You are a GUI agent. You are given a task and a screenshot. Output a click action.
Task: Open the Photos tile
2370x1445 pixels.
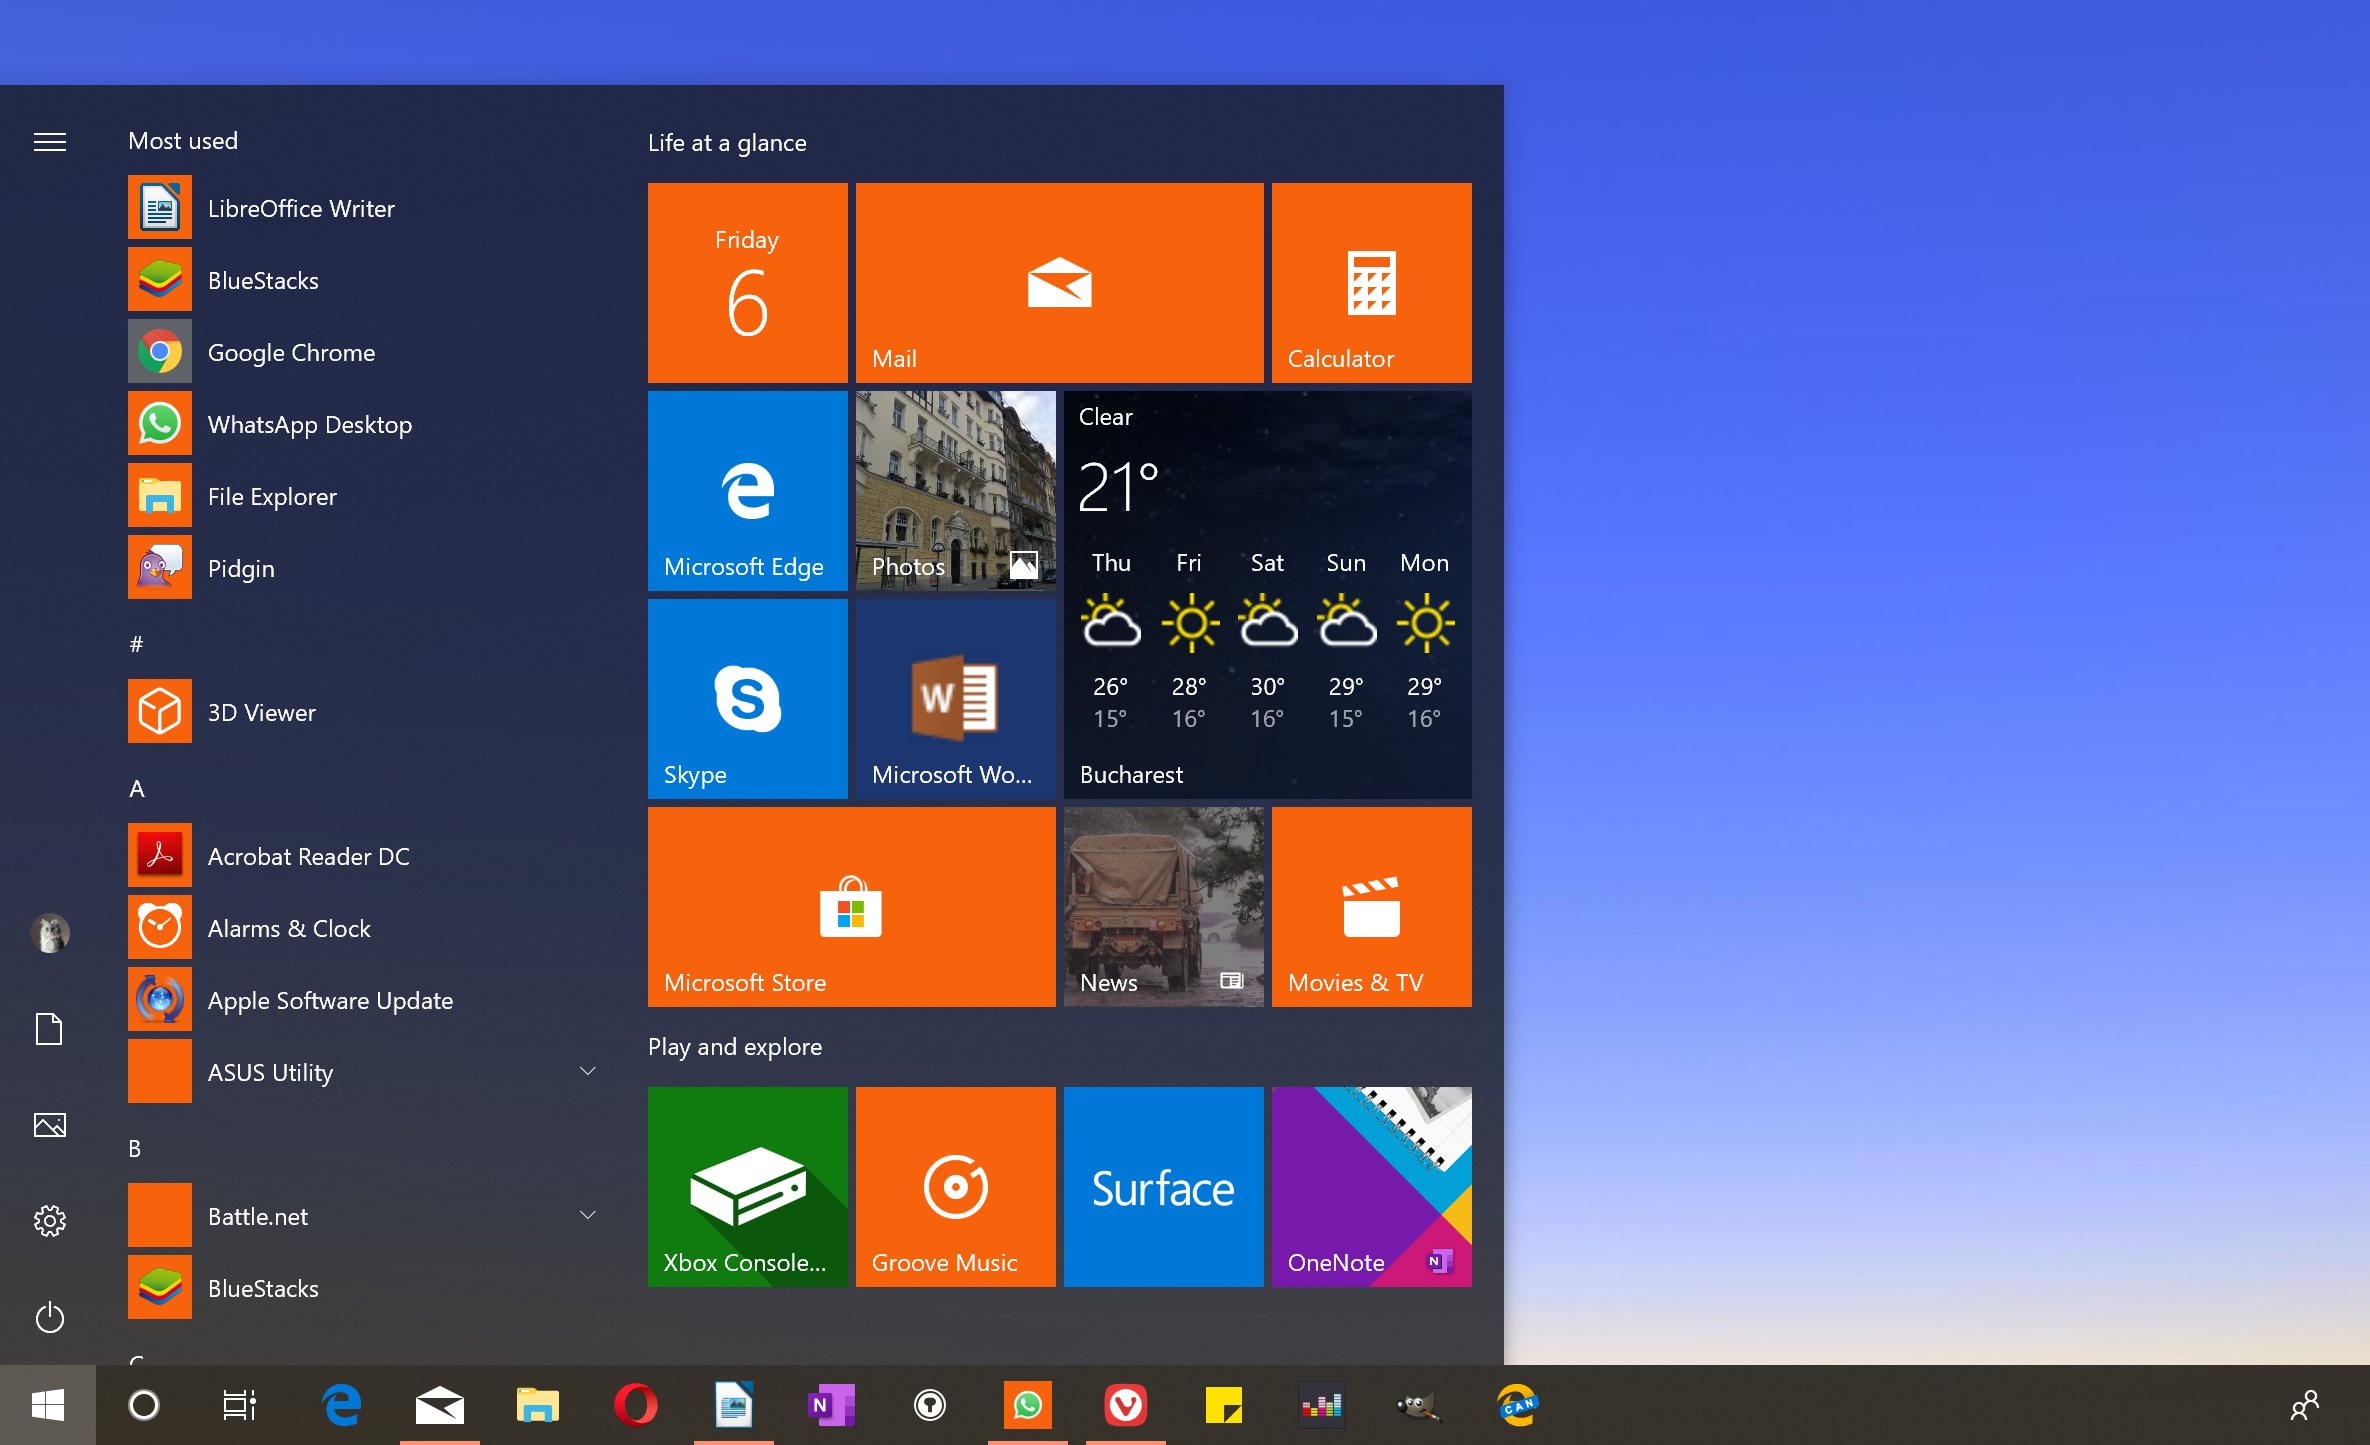point(956,491)
